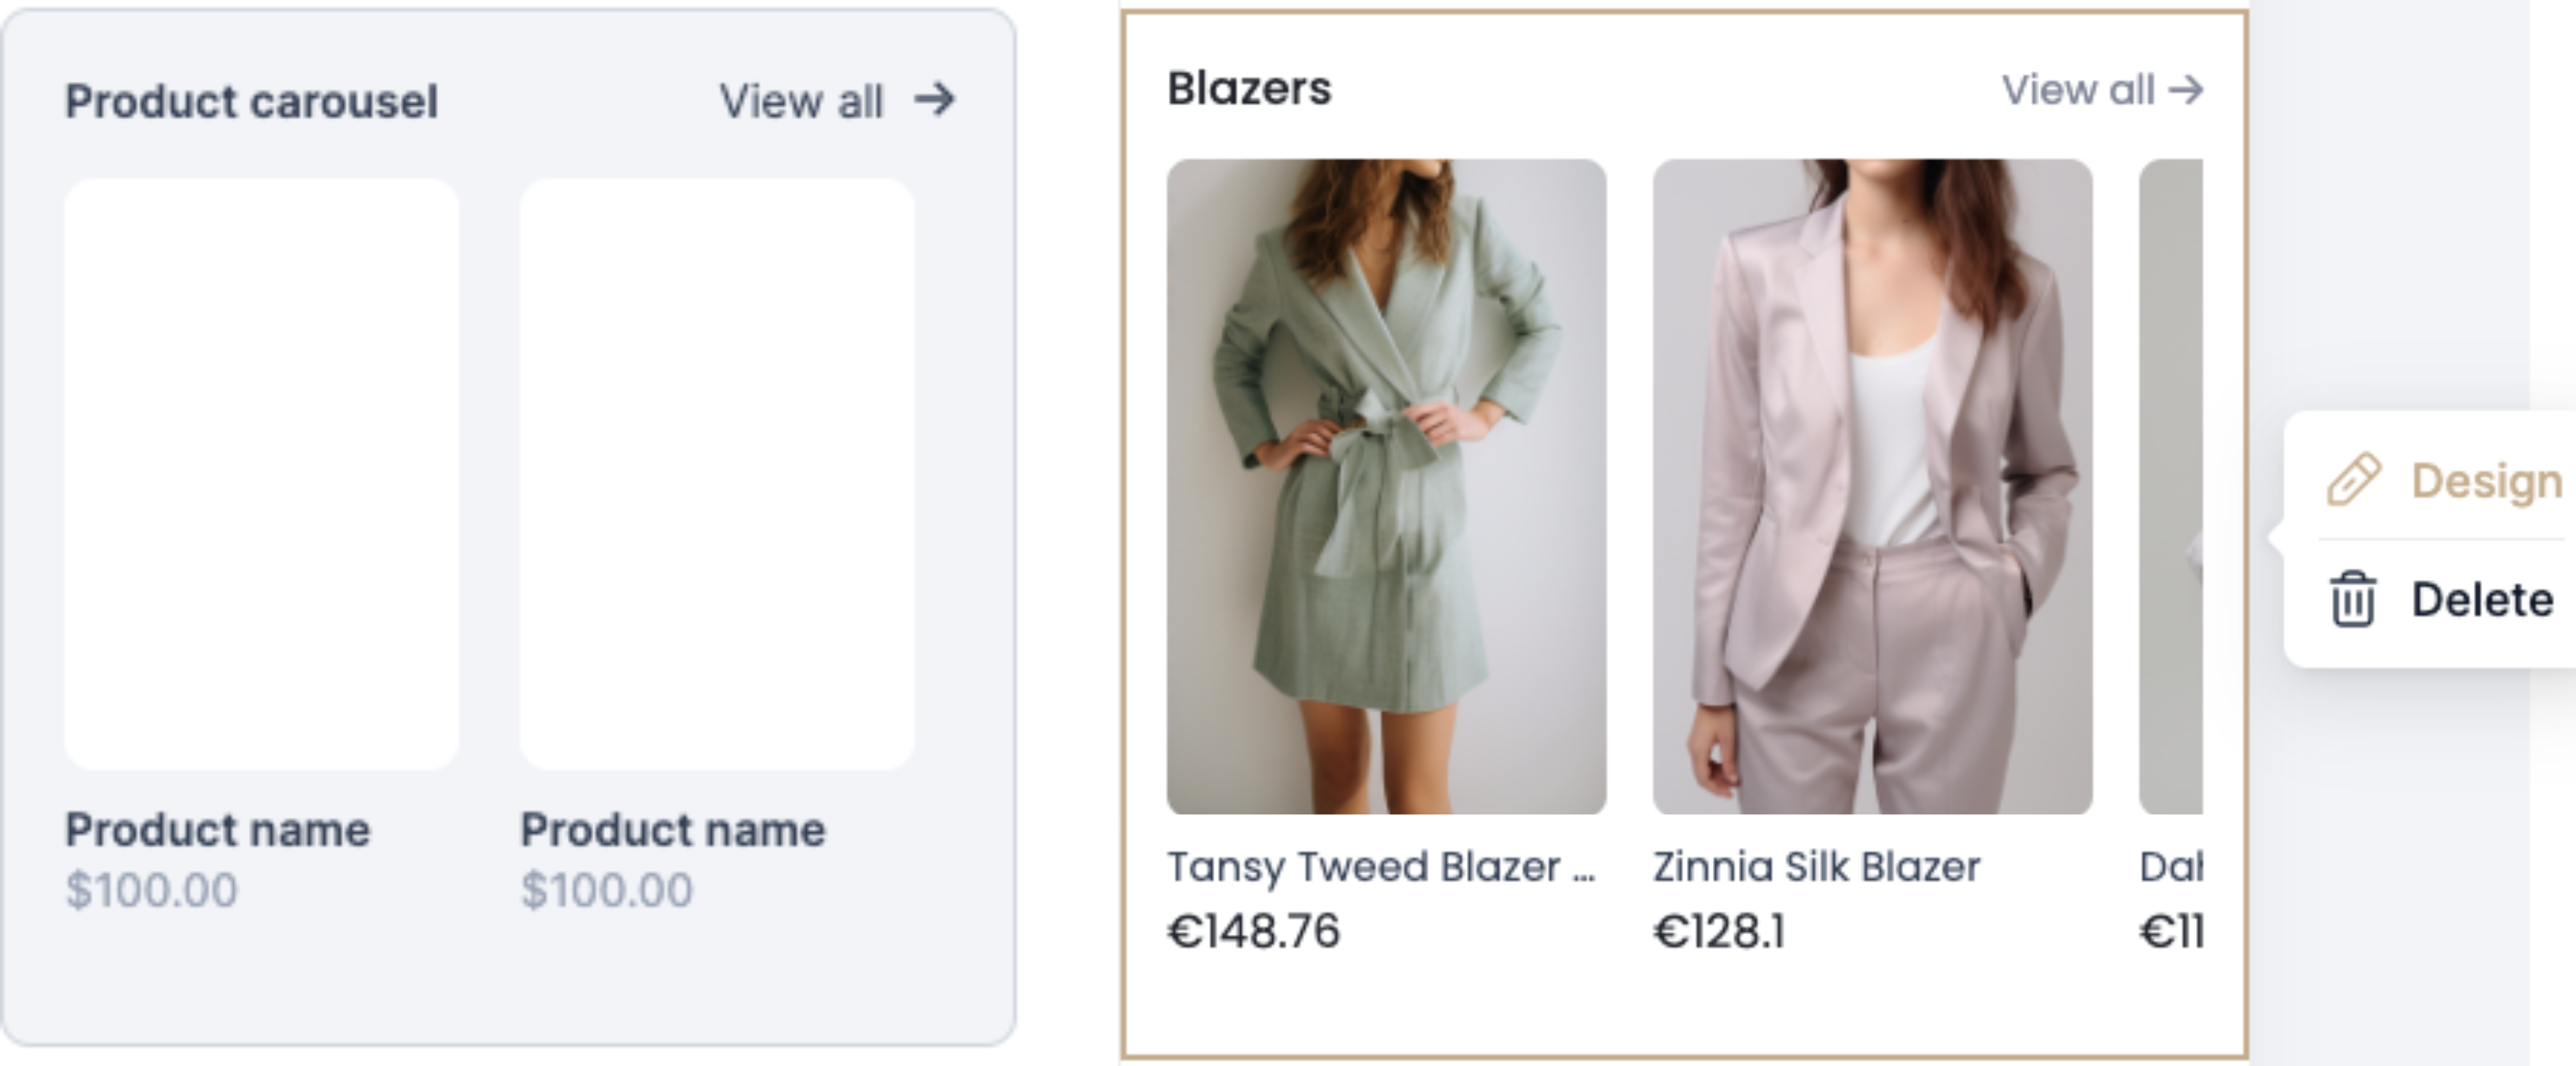Select the Design menu option
Screen dimensions: 2576x1066
point(2485,481)
